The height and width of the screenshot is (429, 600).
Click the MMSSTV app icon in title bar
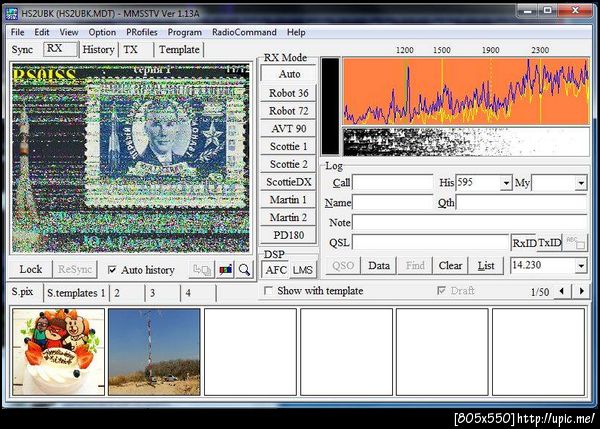coord(12,13)
